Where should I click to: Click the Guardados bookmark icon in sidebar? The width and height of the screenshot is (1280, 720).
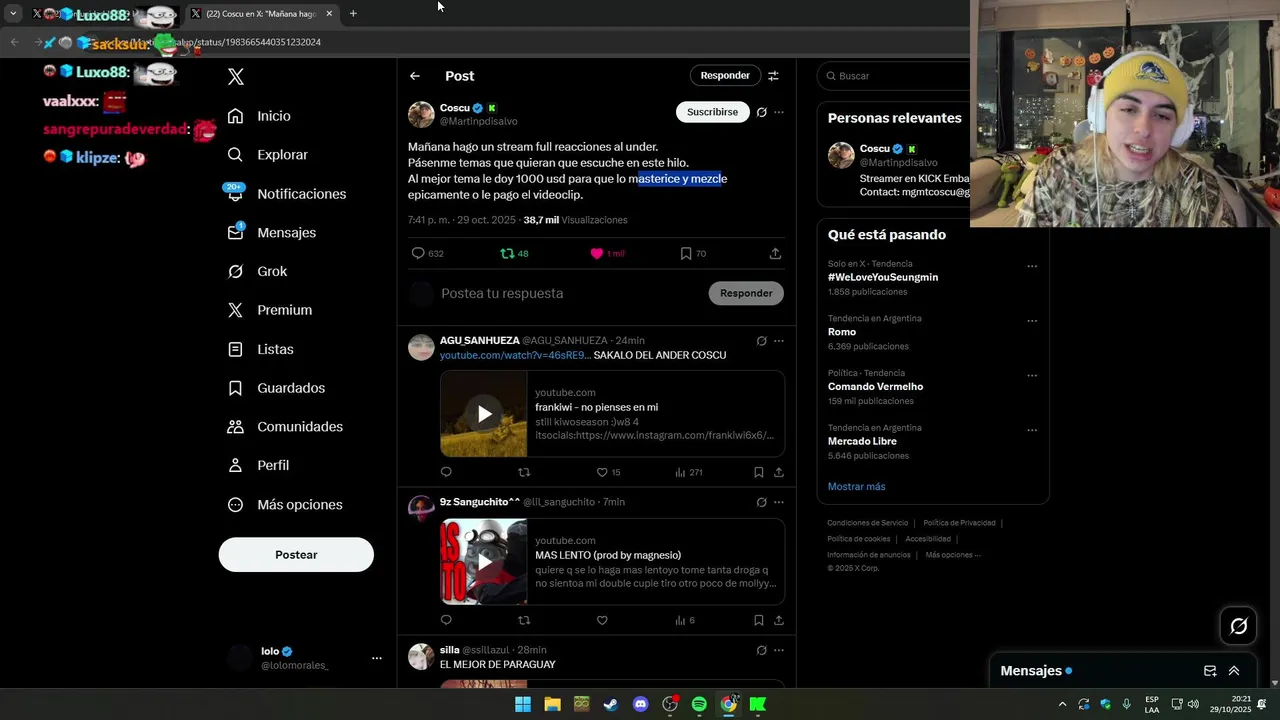[235, 388]
